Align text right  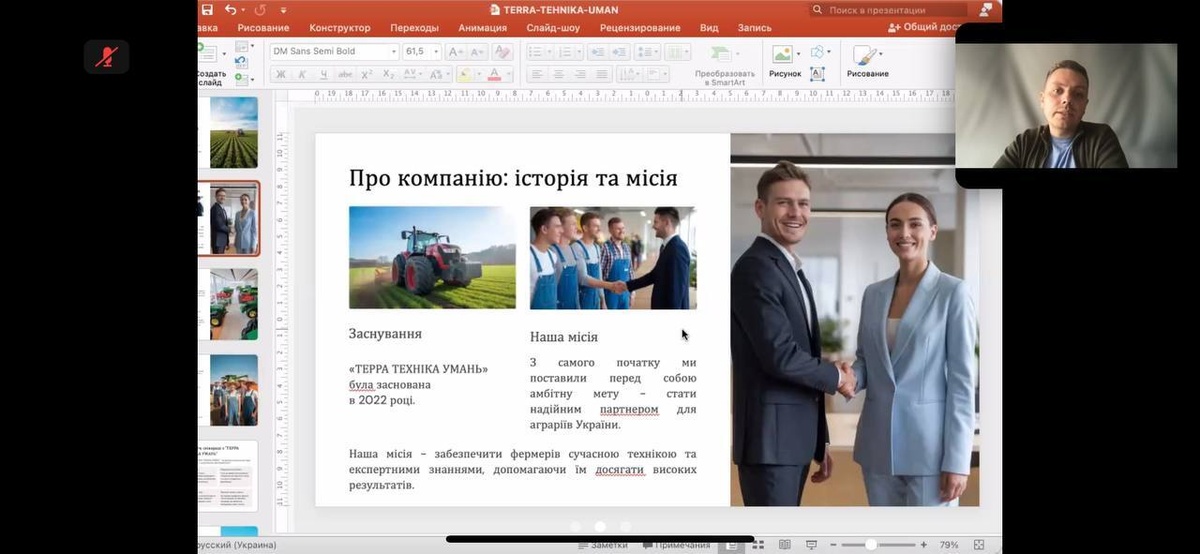click(x=580, y=75)
